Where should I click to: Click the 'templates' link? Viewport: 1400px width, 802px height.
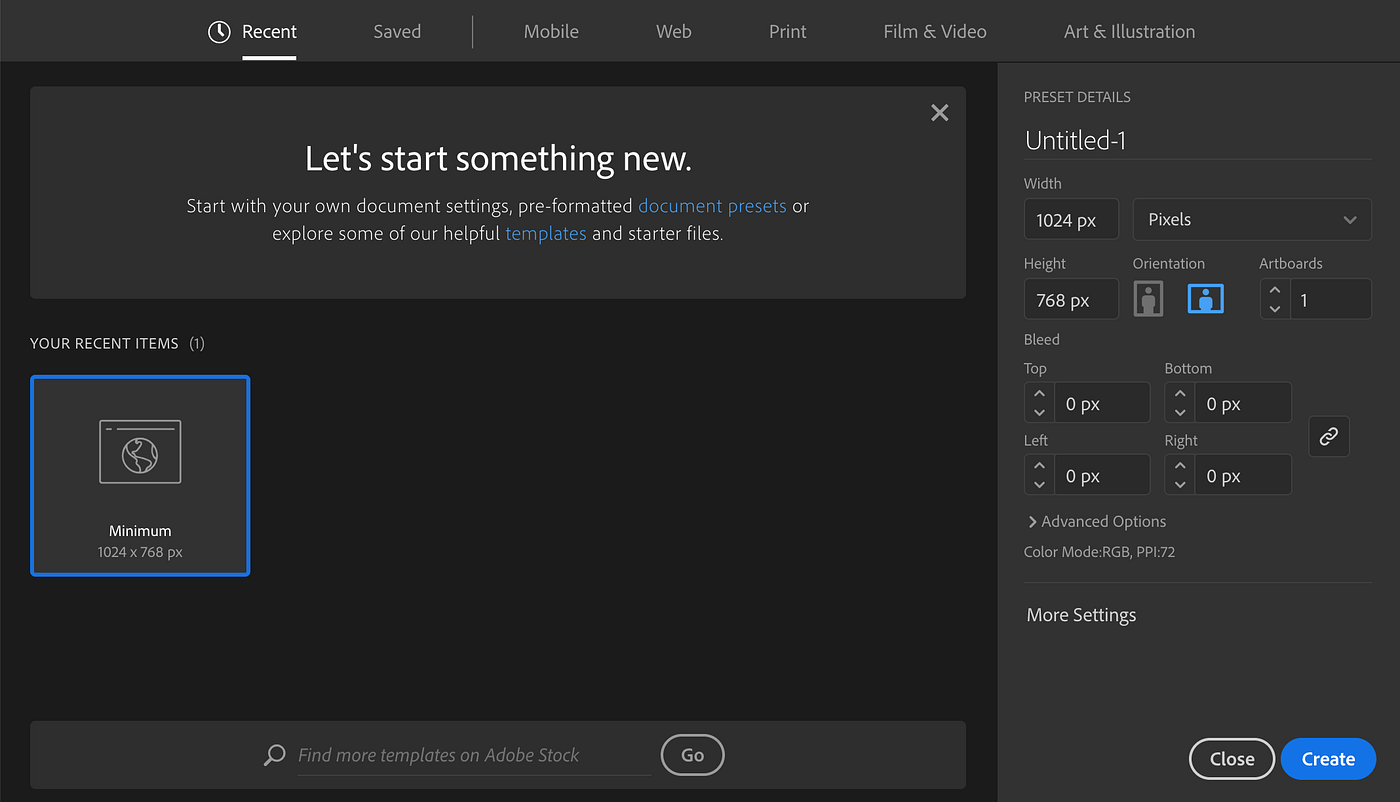click(x=546, y=233)
